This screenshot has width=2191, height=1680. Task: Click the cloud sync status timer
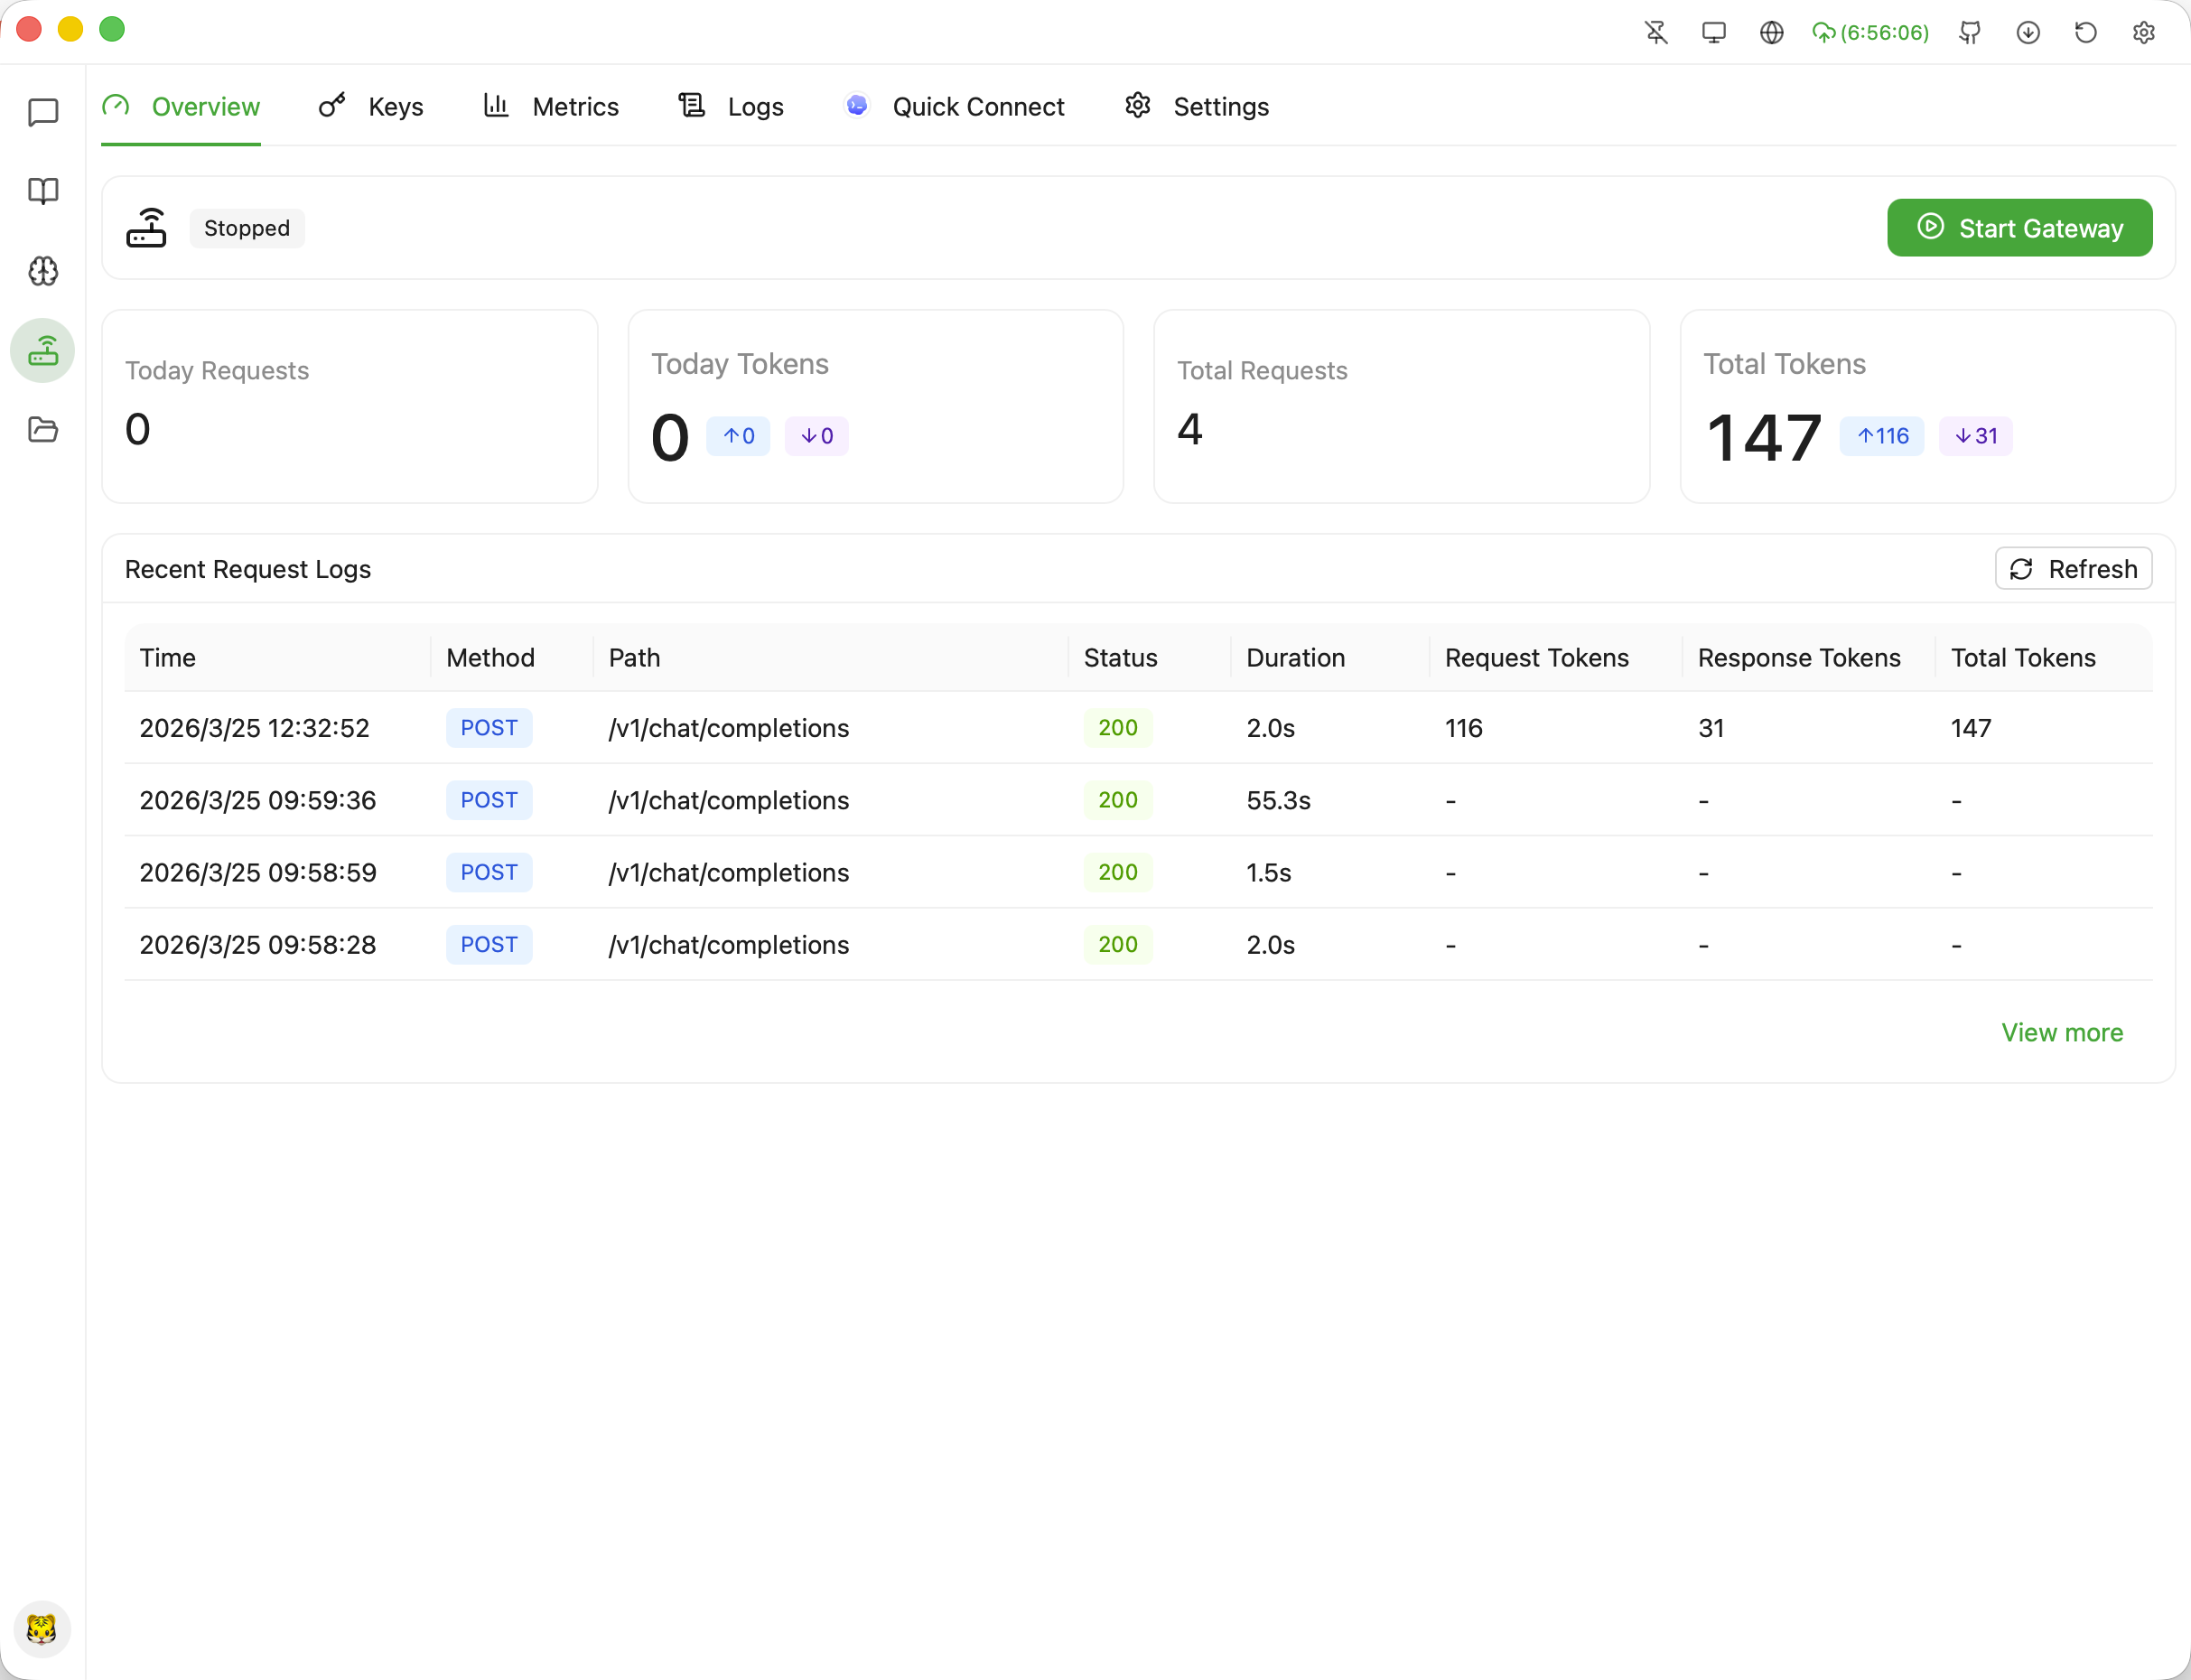tap(1870, 33)
